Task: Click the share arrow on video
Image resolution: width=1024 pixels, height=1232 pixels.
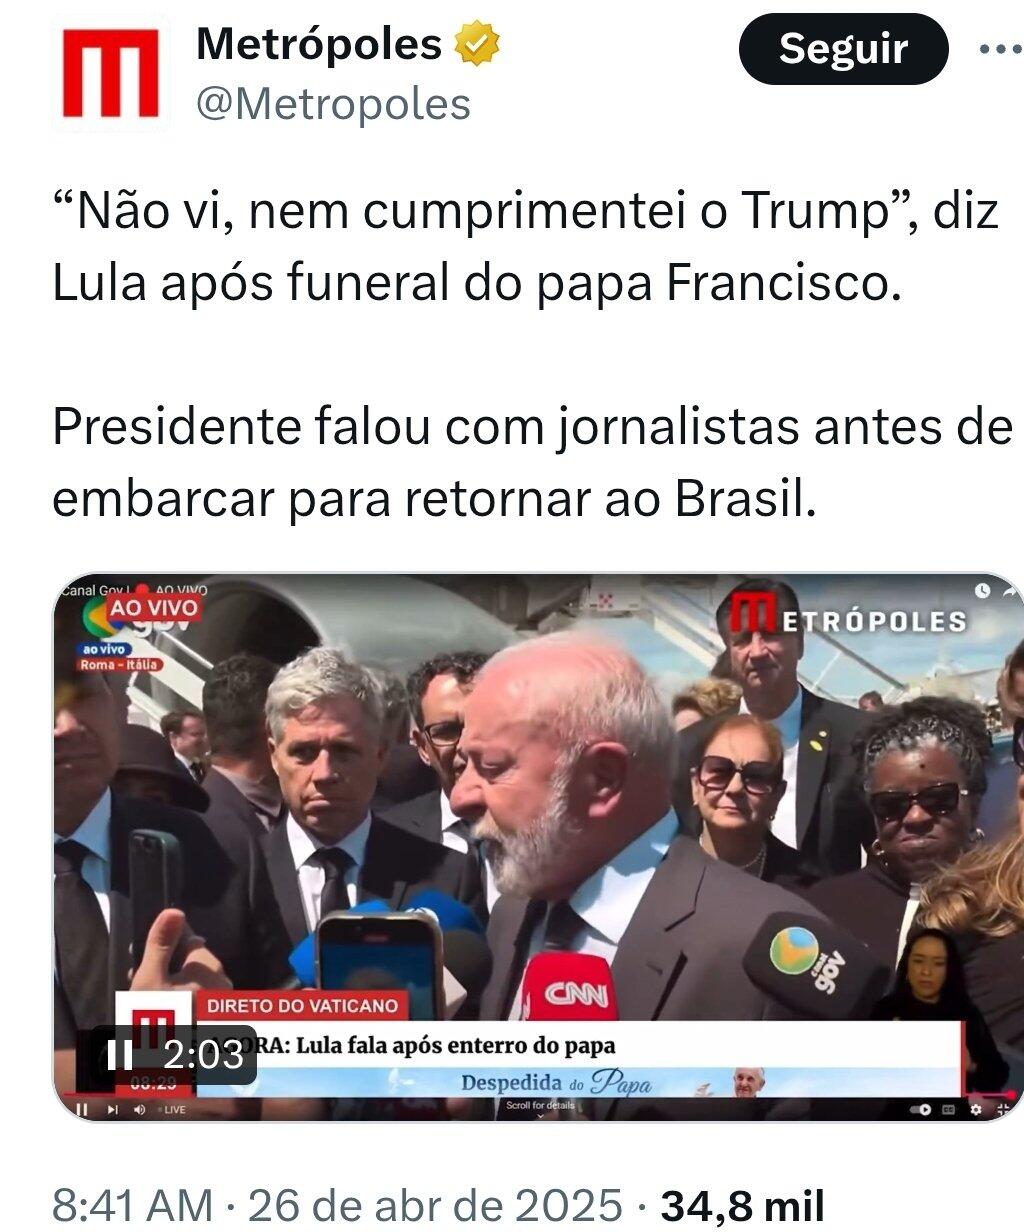Action: click(1009, 591)
